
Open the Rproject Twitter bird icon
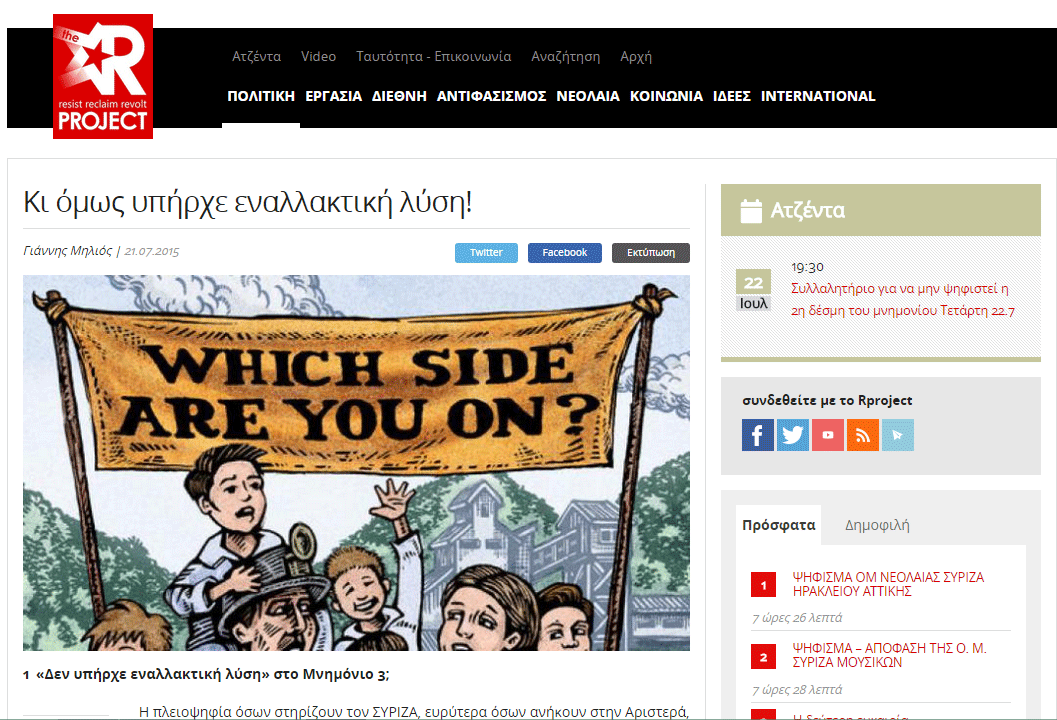(793, 435)
